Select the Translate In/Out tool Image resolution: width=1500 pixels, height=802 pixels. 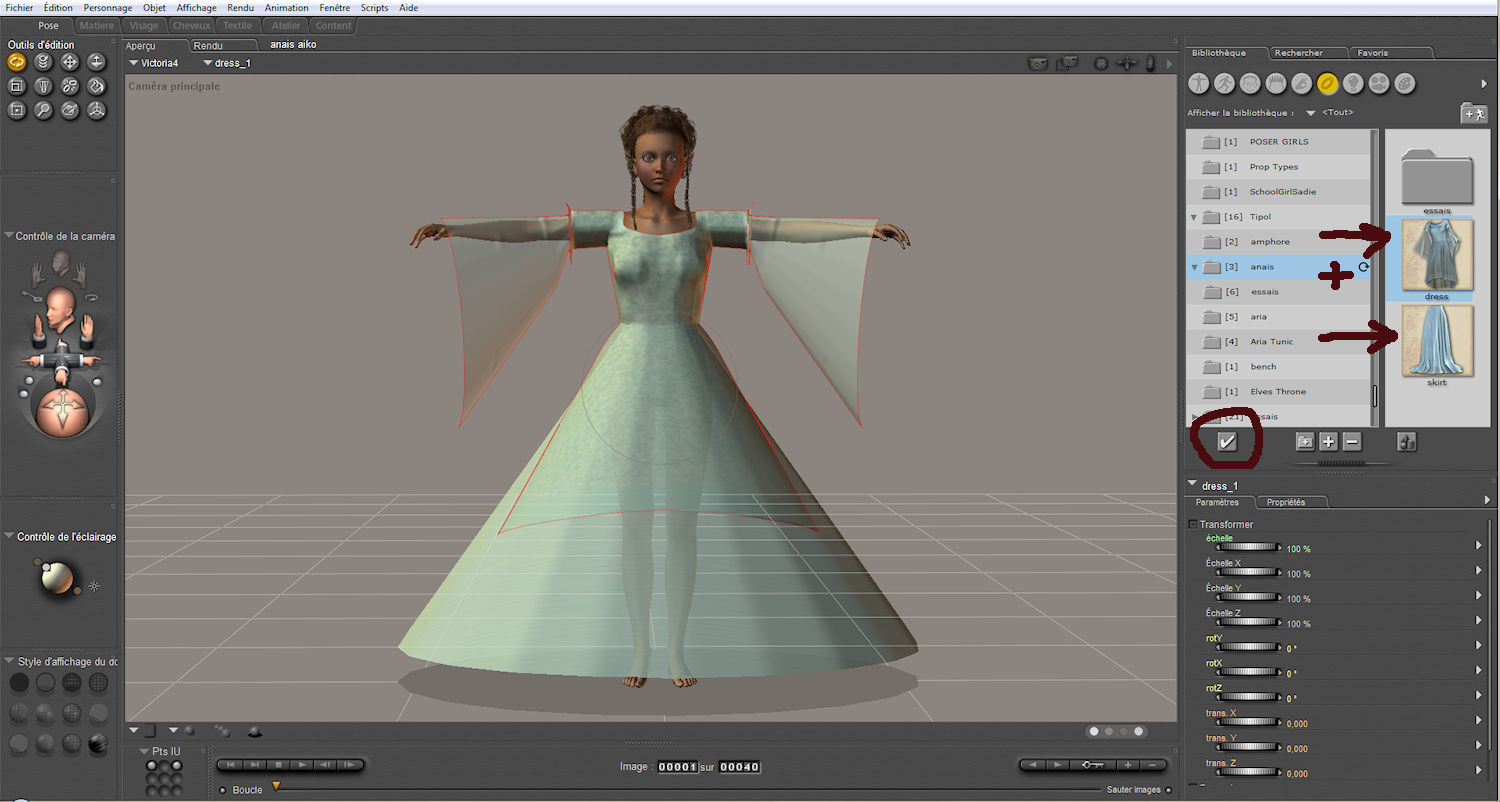[x=96, y=62]
